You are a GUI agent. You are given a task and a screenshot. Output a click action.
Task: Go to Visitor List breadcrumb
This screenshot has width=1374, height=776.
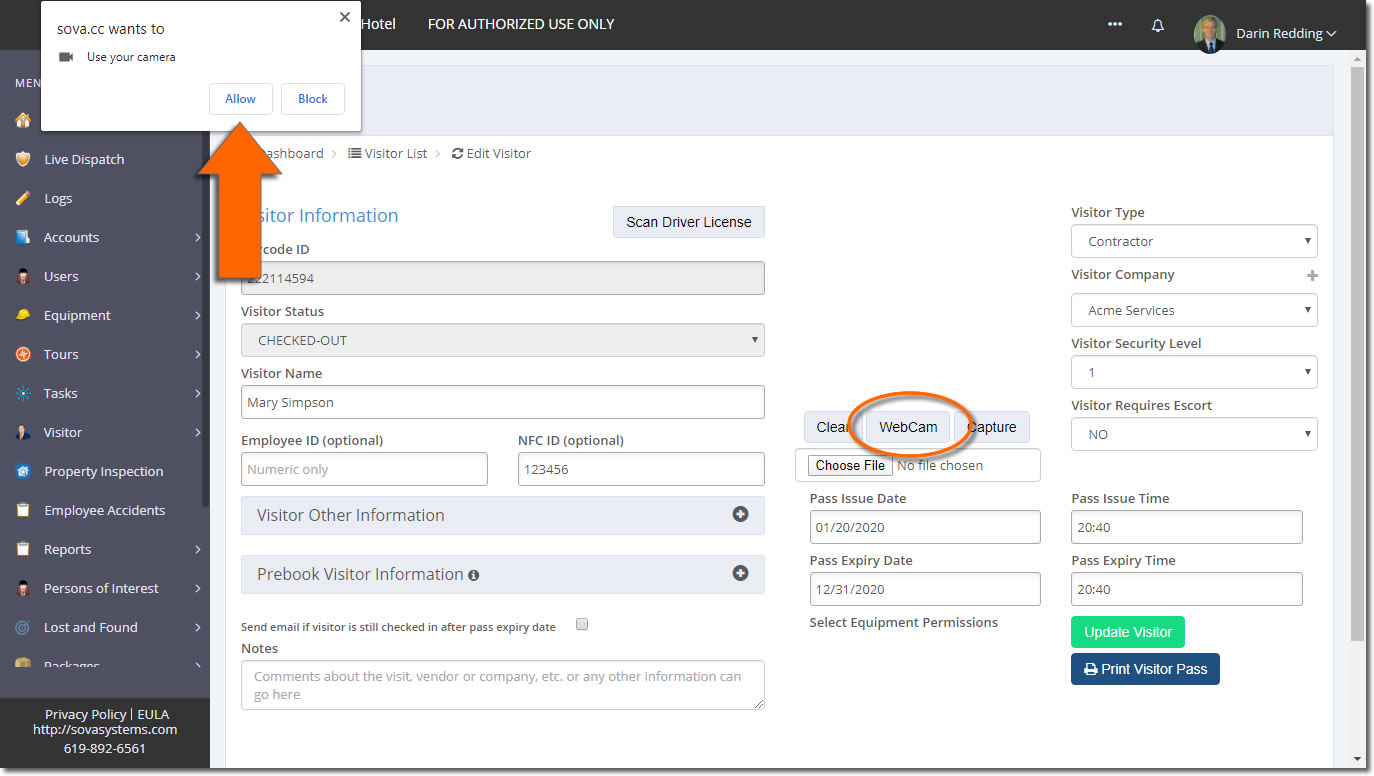point(388,153)
